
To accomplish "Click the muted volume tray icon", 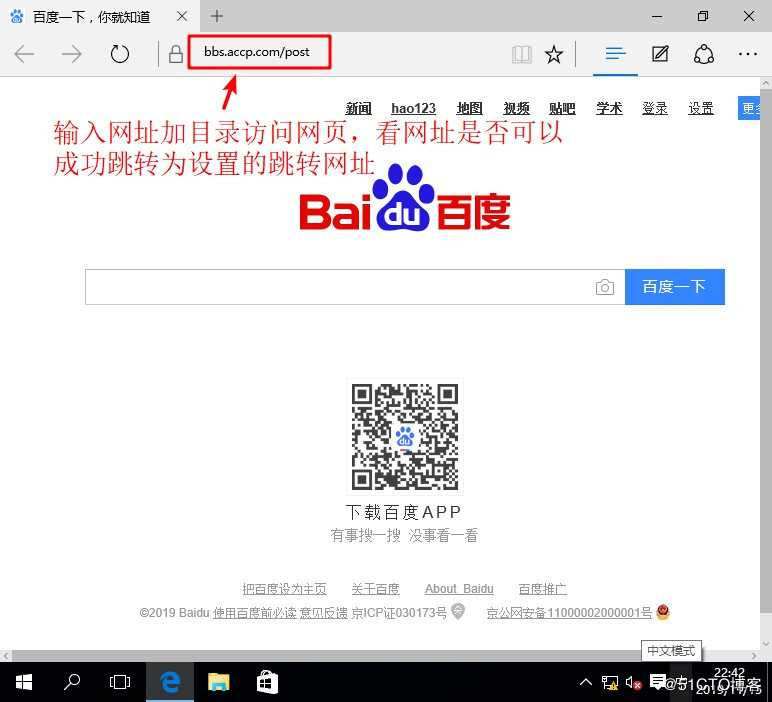I will coord(634,683).
